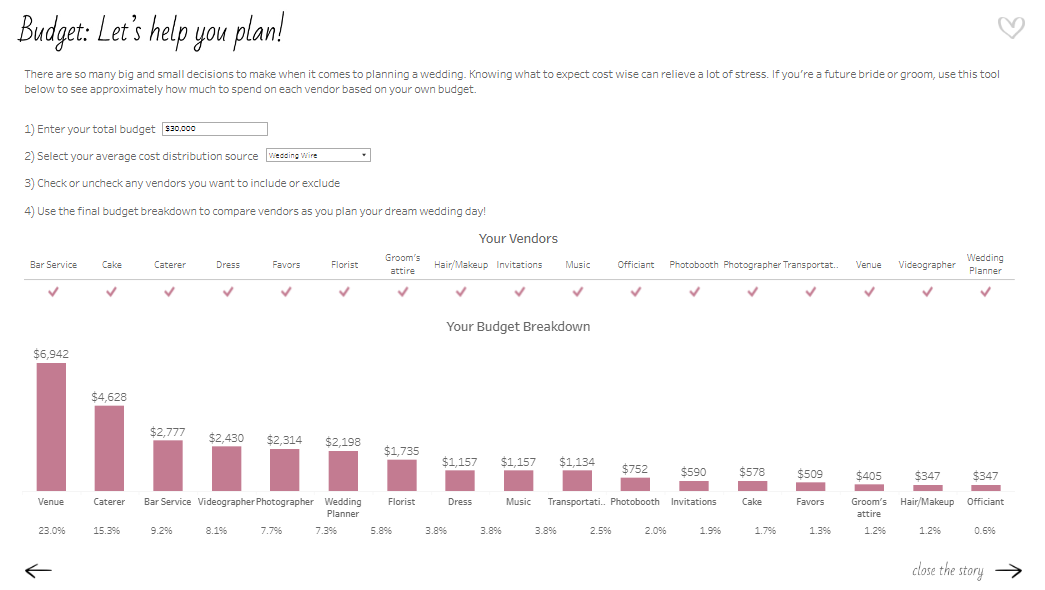The image size is (1045, 590).
Task: Click the close the story link
Action: click(x=947, y=571)
